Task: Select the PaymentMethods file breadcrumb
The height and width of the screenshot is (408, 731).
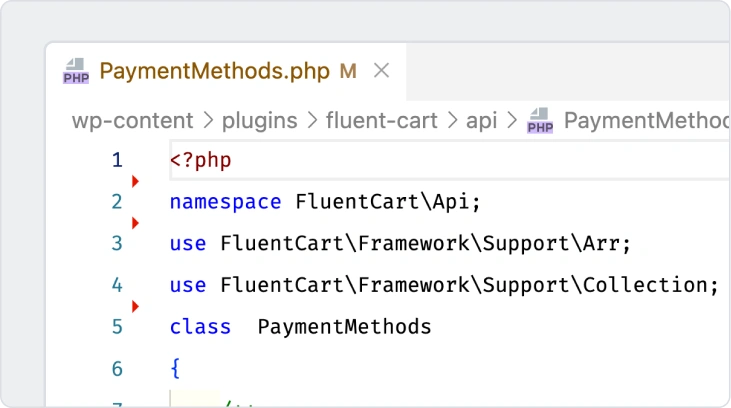Action: tap(645, 121)
